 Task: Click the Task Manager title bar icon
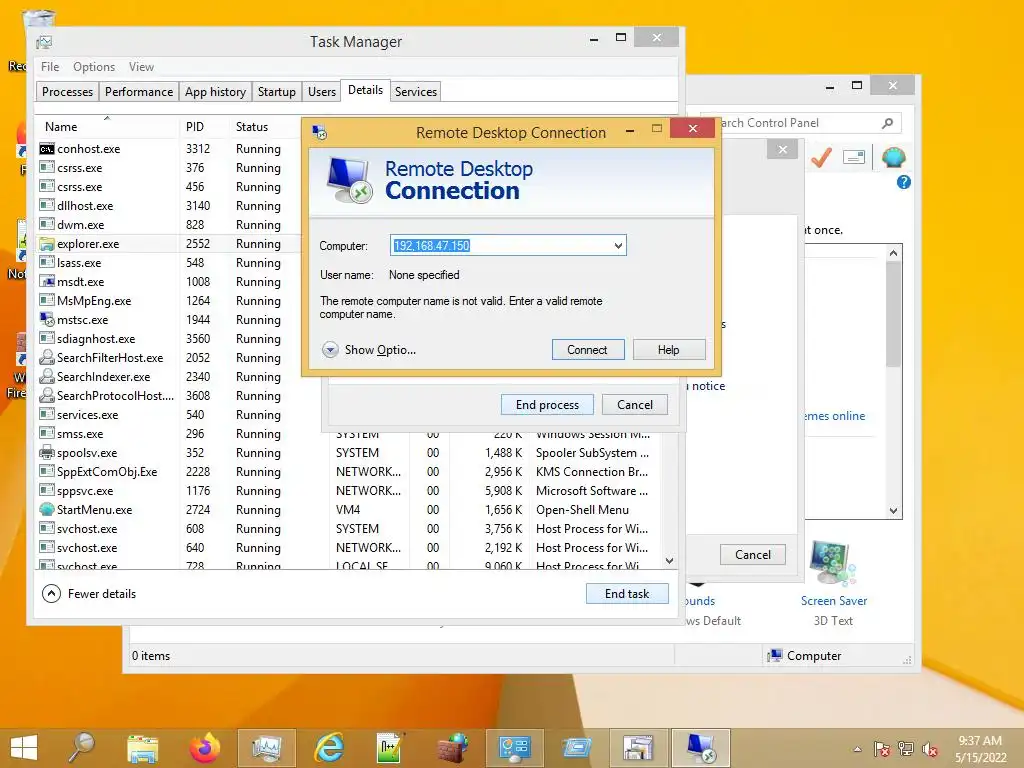point(44,42)
